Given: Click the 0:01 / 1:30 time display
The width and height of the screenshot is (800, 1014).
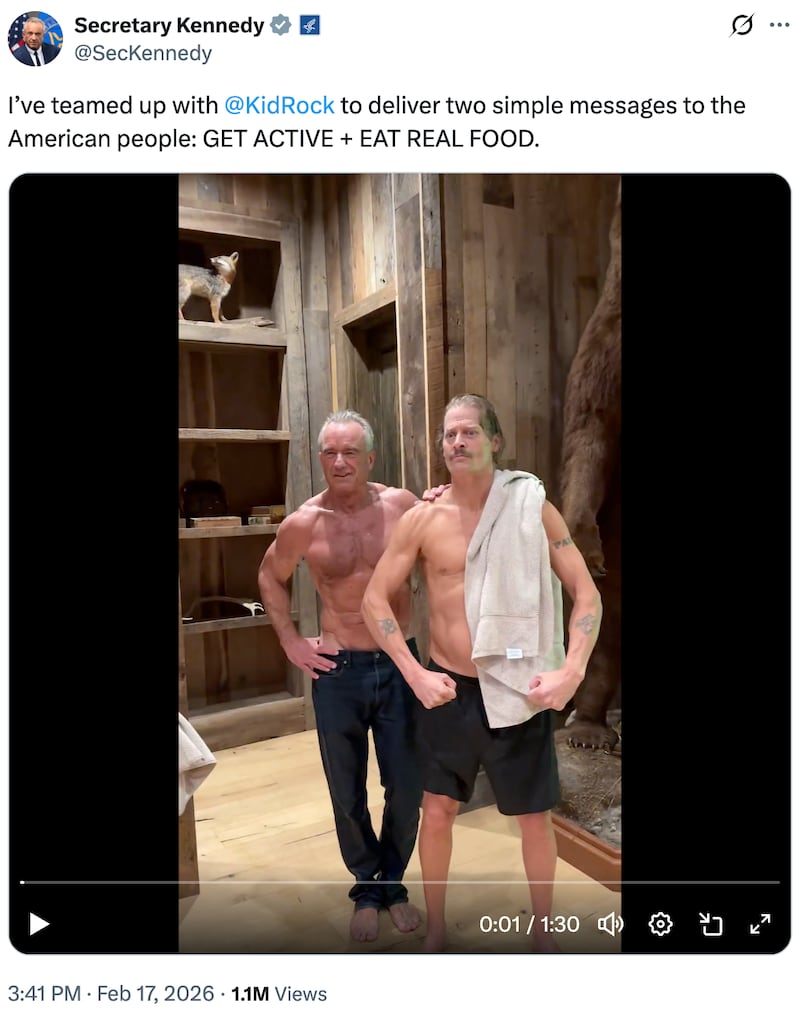Looking at the screenshot, I should 529,924.
